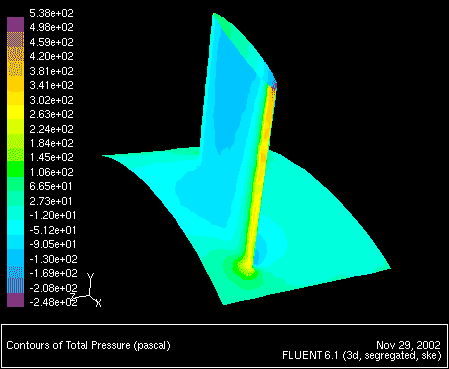The height and width of the screenshot is (369, 449).
Task: Click the -1.20e+01 legend value
Action: [53, 215]
